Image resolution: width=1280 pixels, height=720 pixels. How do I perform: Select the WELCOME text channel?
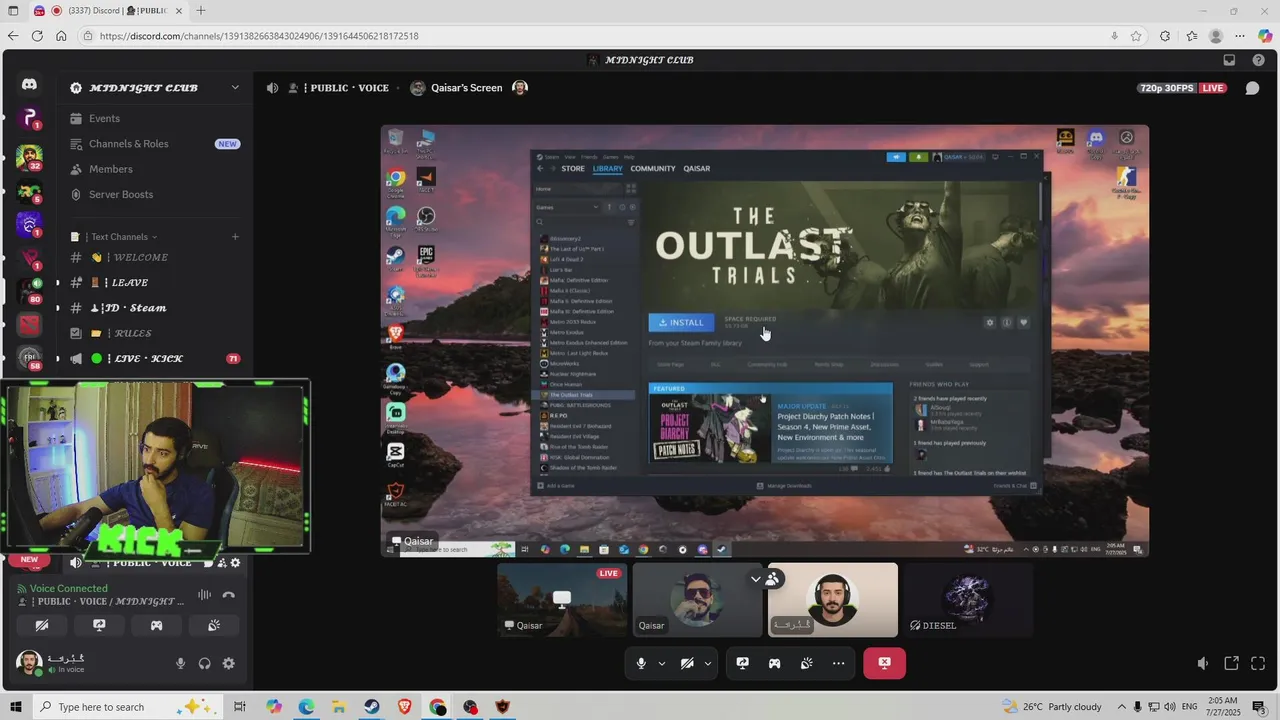[x=155, y=257]
